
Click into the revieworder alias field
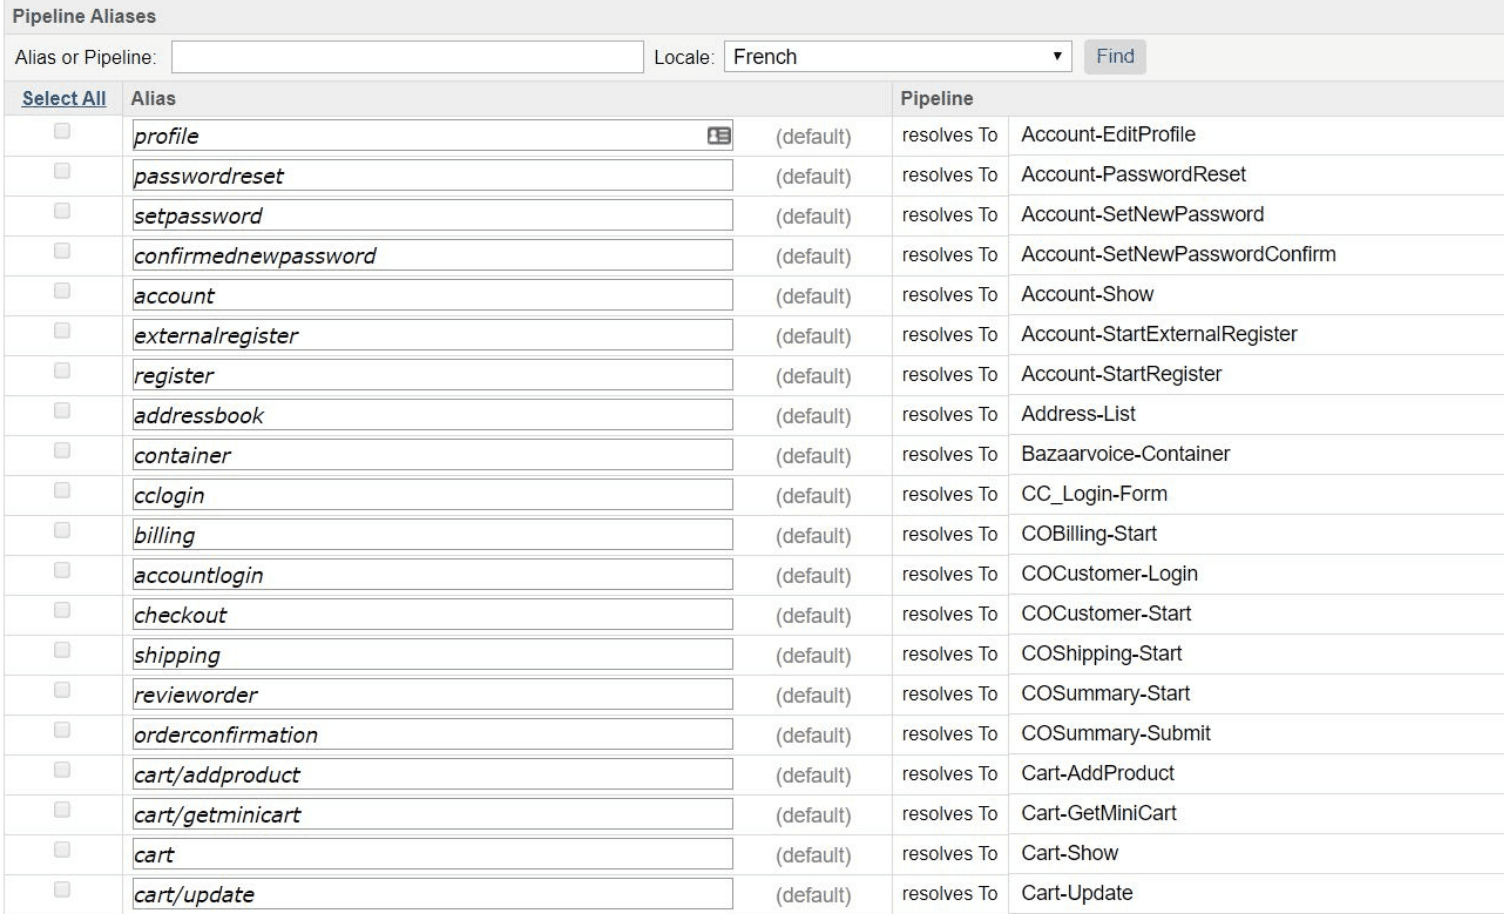point(432,696)
